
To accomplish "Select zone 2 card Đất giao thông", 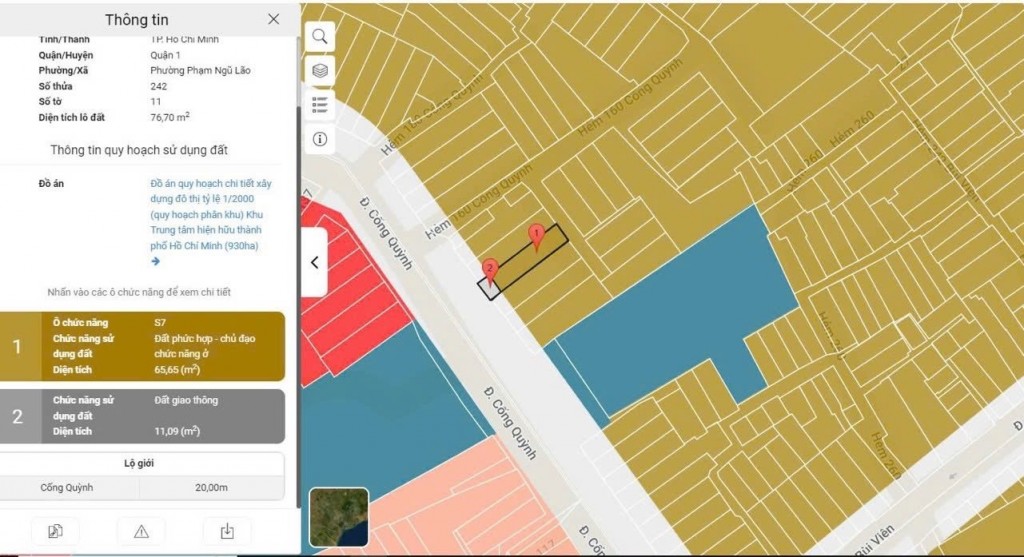I will pyautogui.click(x=142, y=416).
